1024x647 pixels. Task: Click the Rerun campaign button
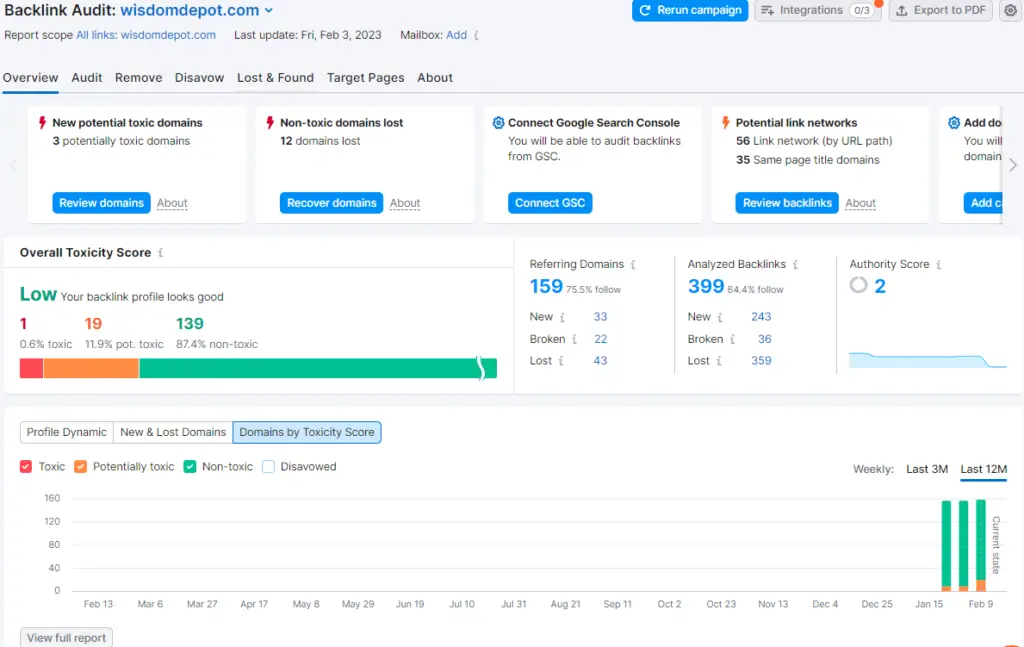(x=690, y=10)
